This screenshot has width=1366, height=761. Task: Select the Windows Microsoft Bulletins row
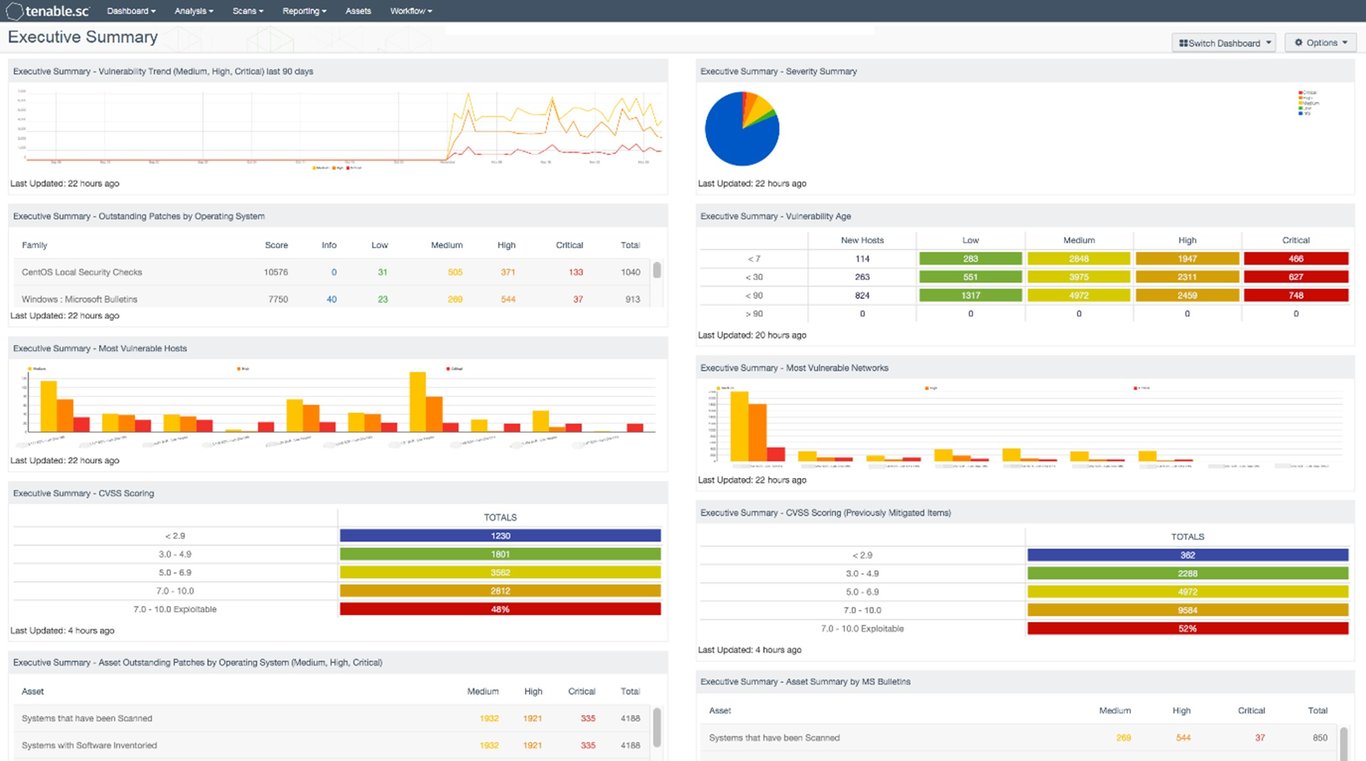click(83, 298)
